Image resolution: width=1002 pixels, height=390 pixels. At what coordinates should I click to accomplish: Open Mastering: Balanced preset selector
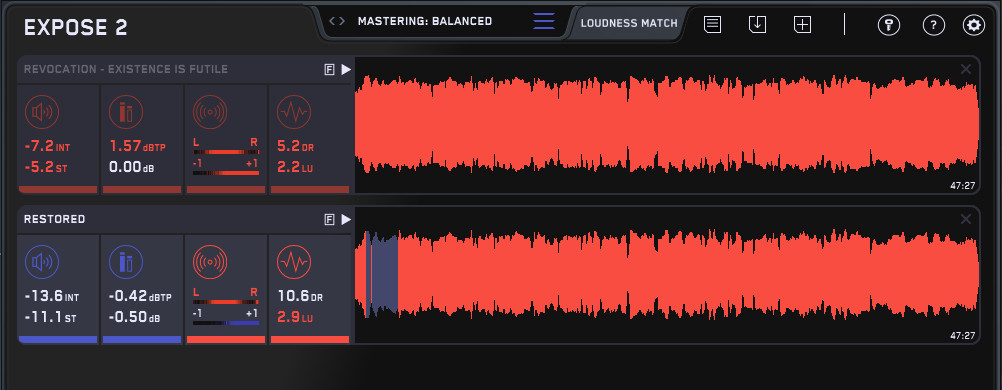pyautogui.click(x=425, y=21)
